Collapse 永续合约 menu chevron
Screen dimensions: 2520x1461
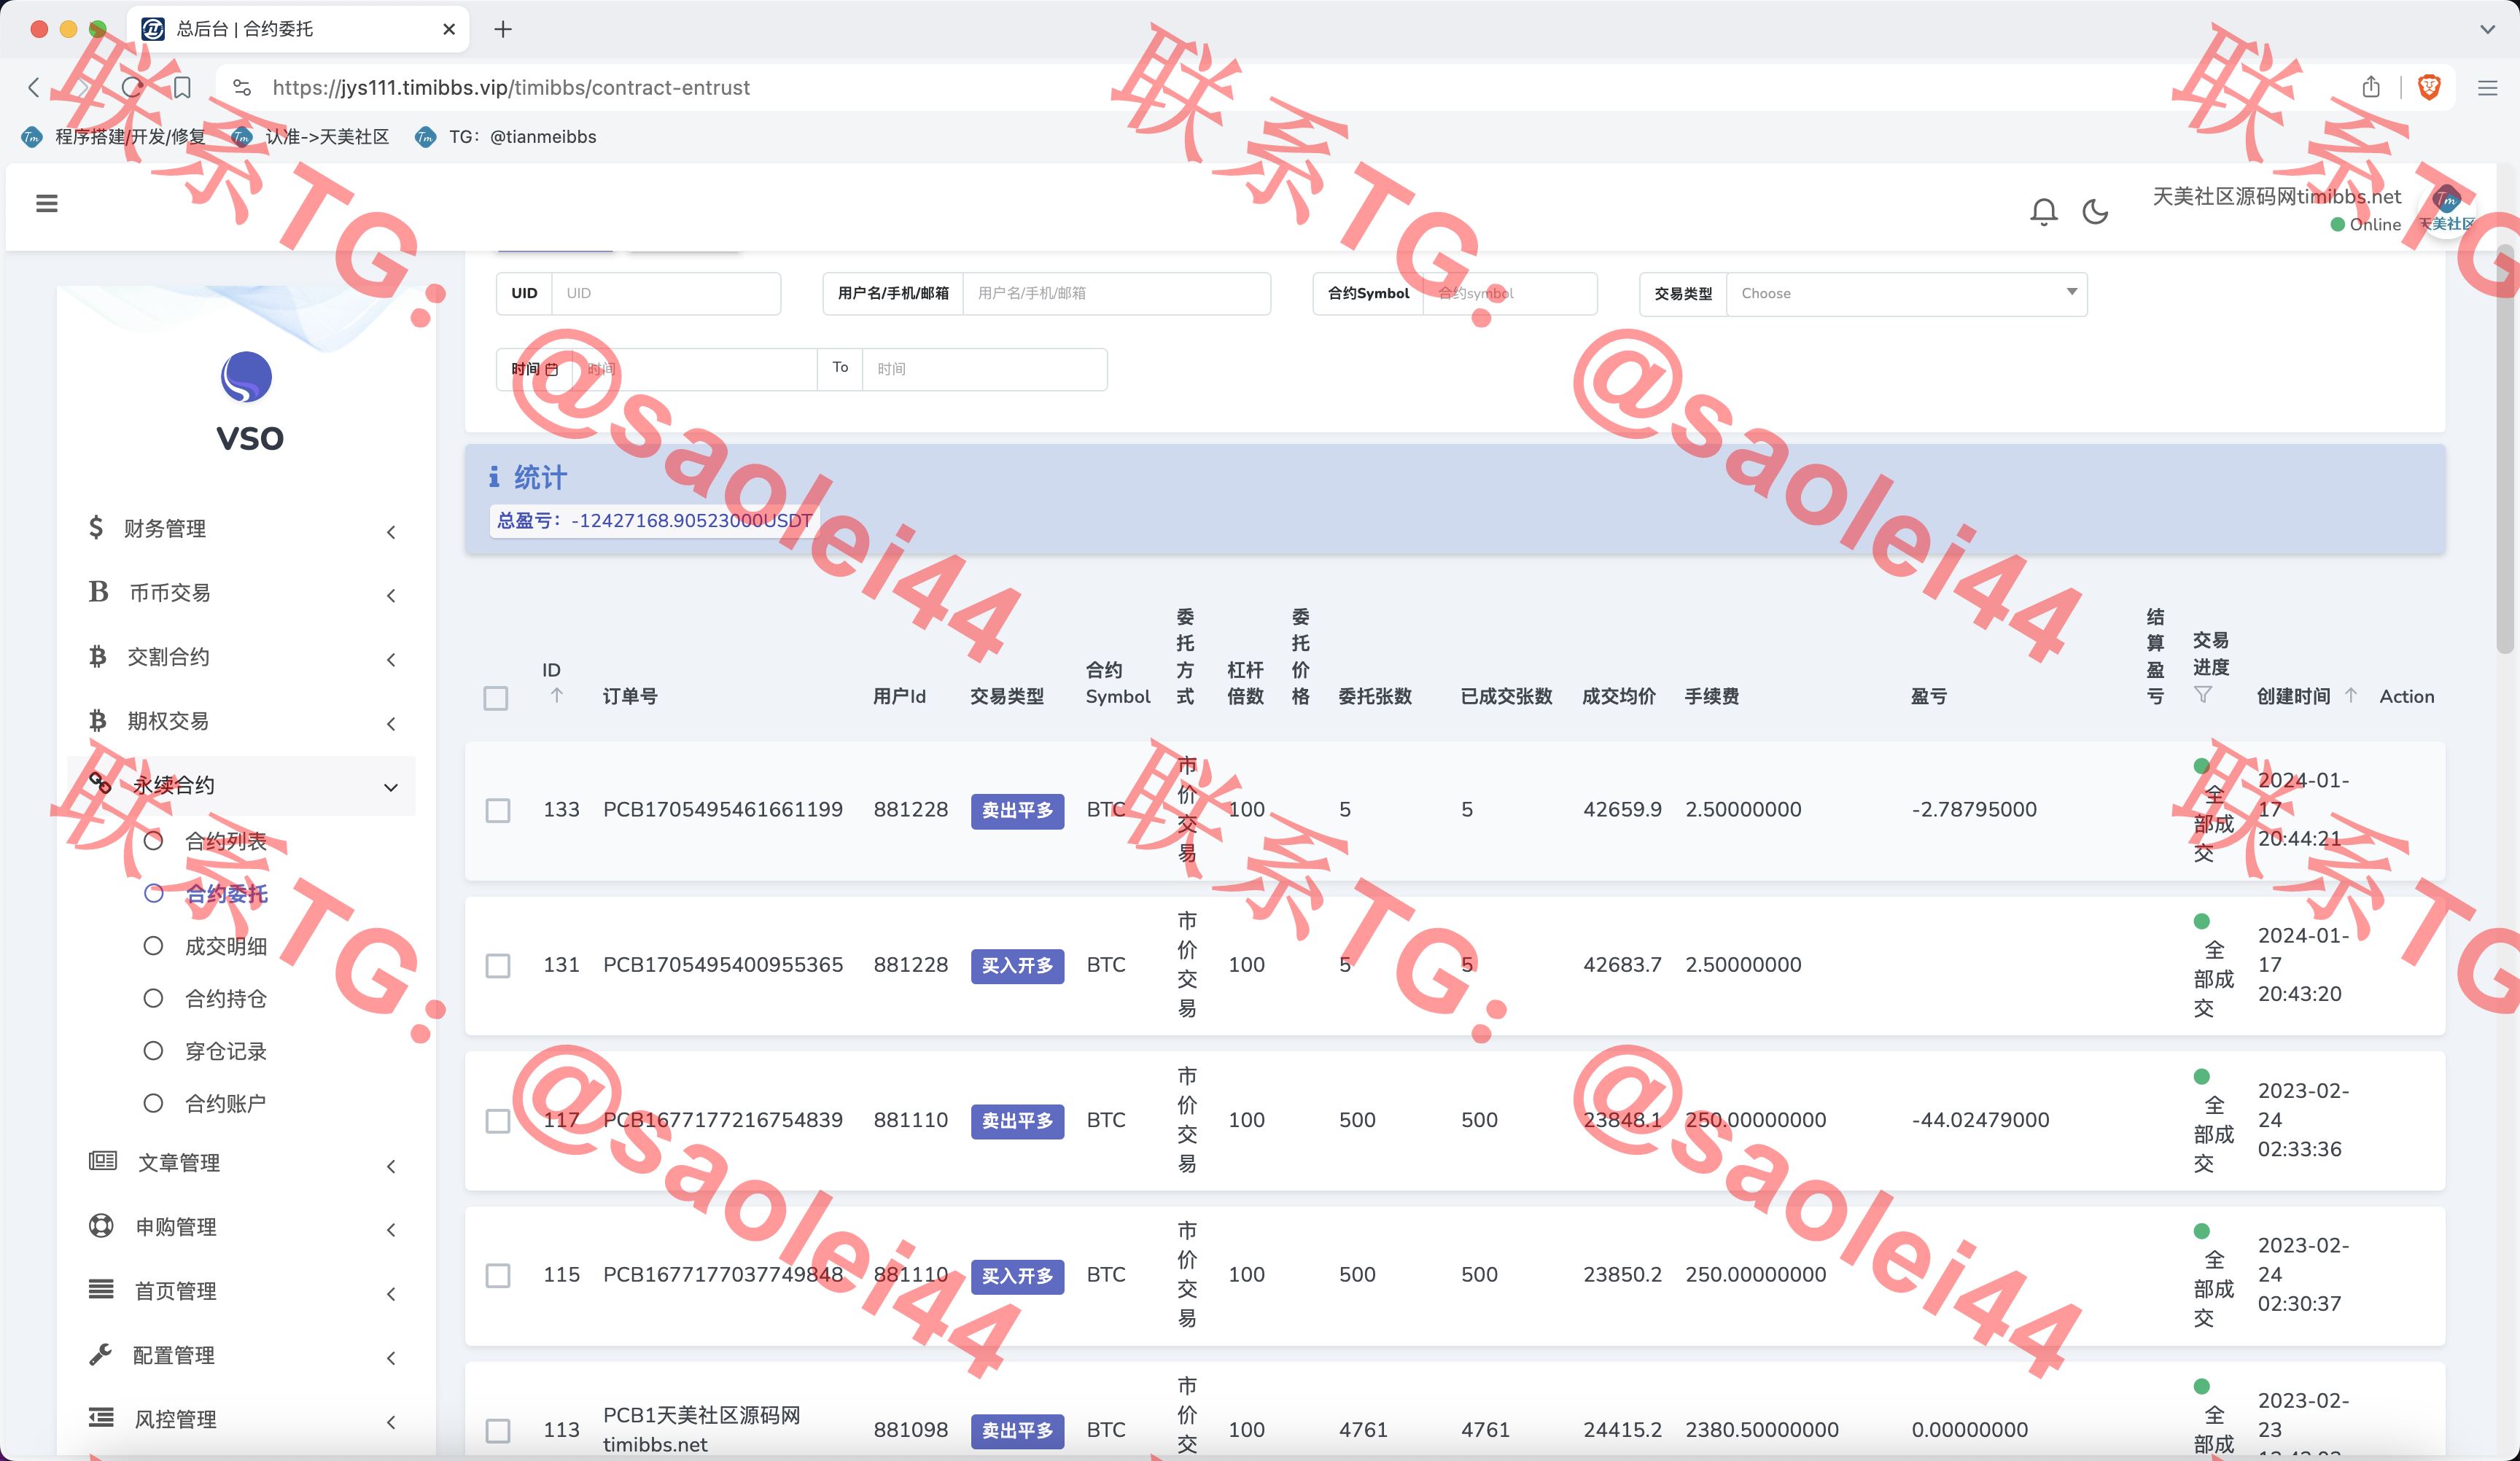391,788
